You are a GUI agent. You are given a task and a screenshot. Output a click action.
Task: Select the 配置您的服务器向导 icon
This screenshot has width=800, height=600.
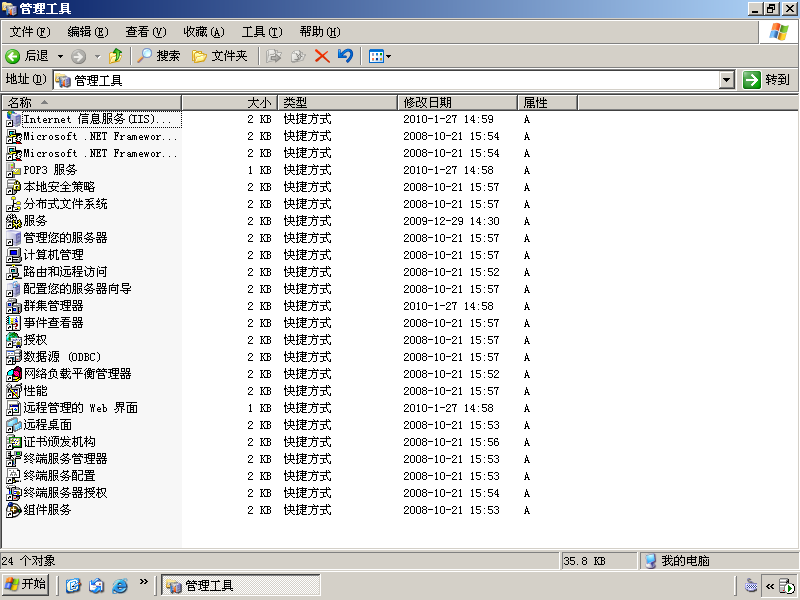(x=13, y=289)
